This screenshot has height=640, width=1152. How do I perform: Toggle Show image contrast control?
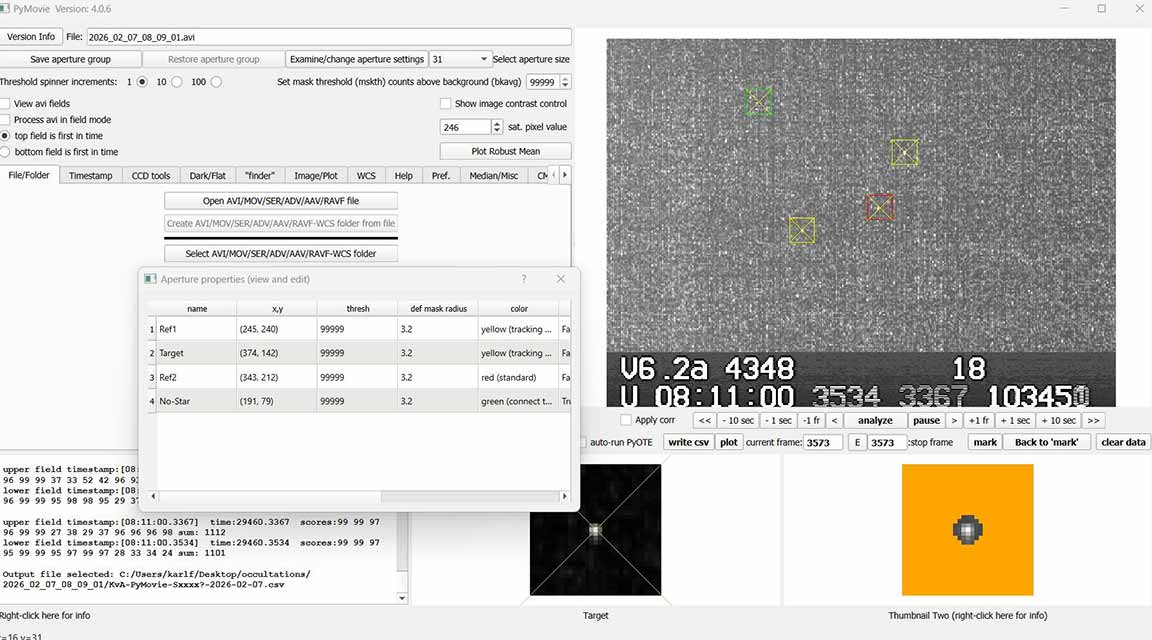(446, 103)
